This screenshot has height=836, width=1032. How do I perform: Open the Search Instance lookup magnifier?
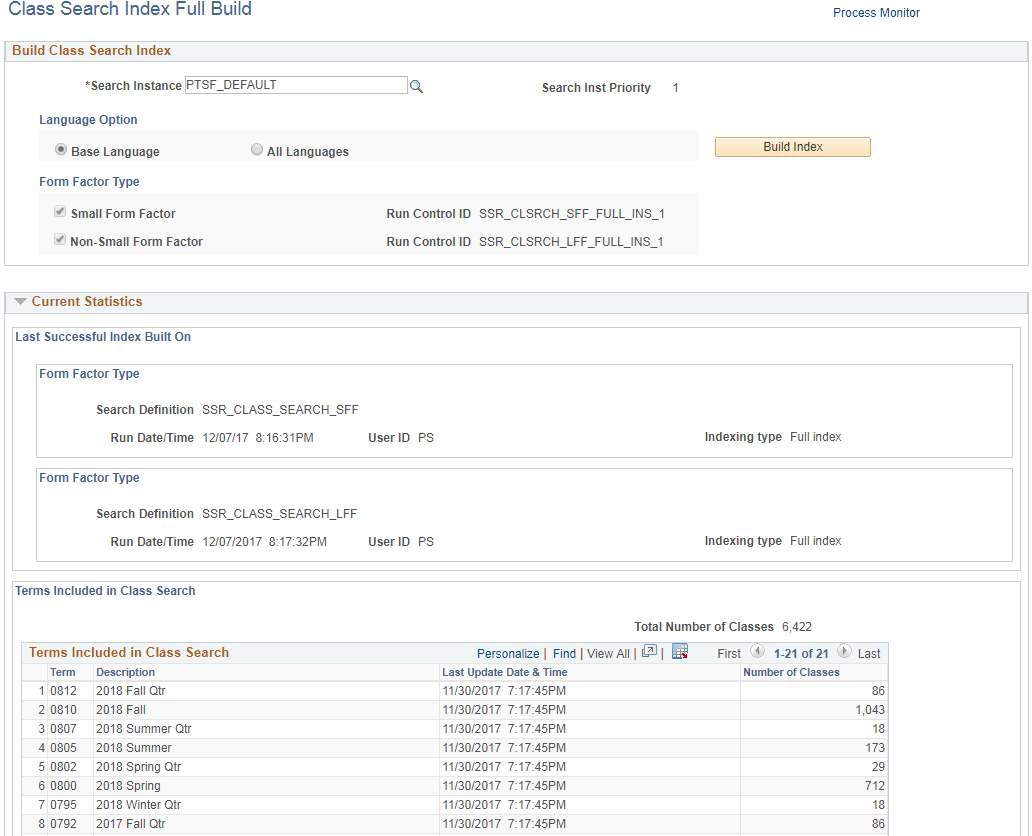click(416, 85)
